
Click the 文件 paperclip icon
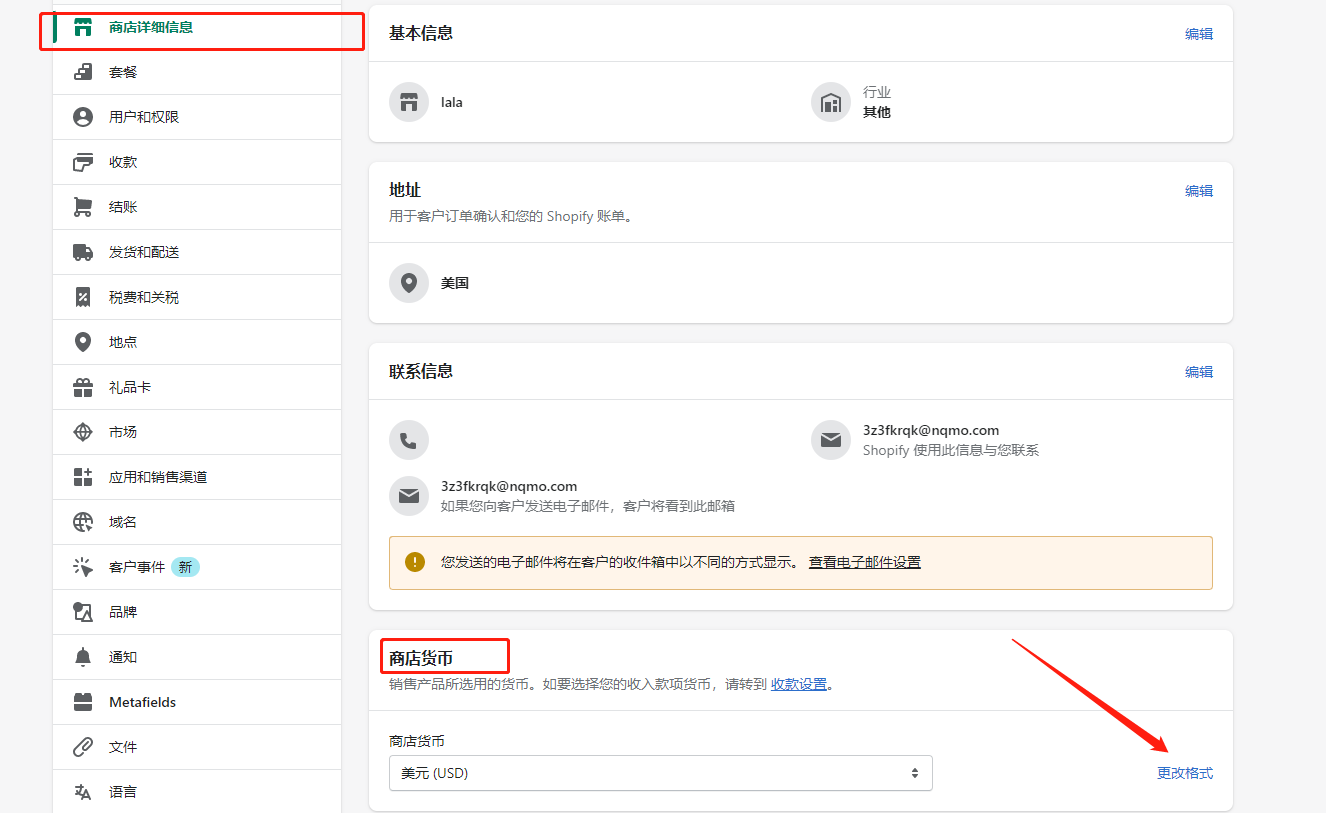[x=83, y=747]
